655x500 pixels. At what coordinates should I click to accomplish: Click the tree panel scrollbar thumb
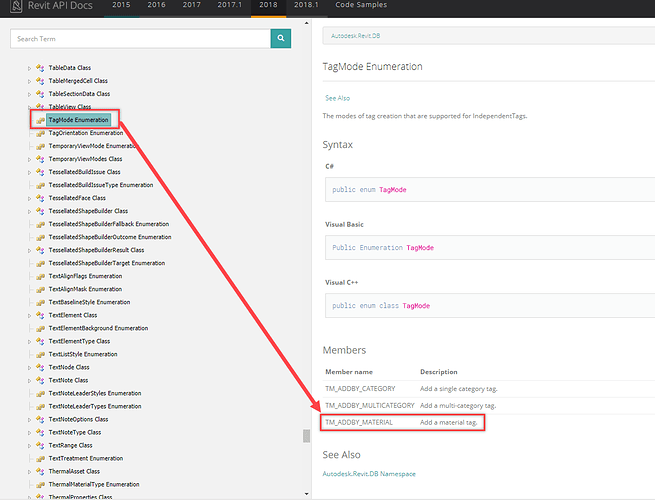tap(307, 436)
